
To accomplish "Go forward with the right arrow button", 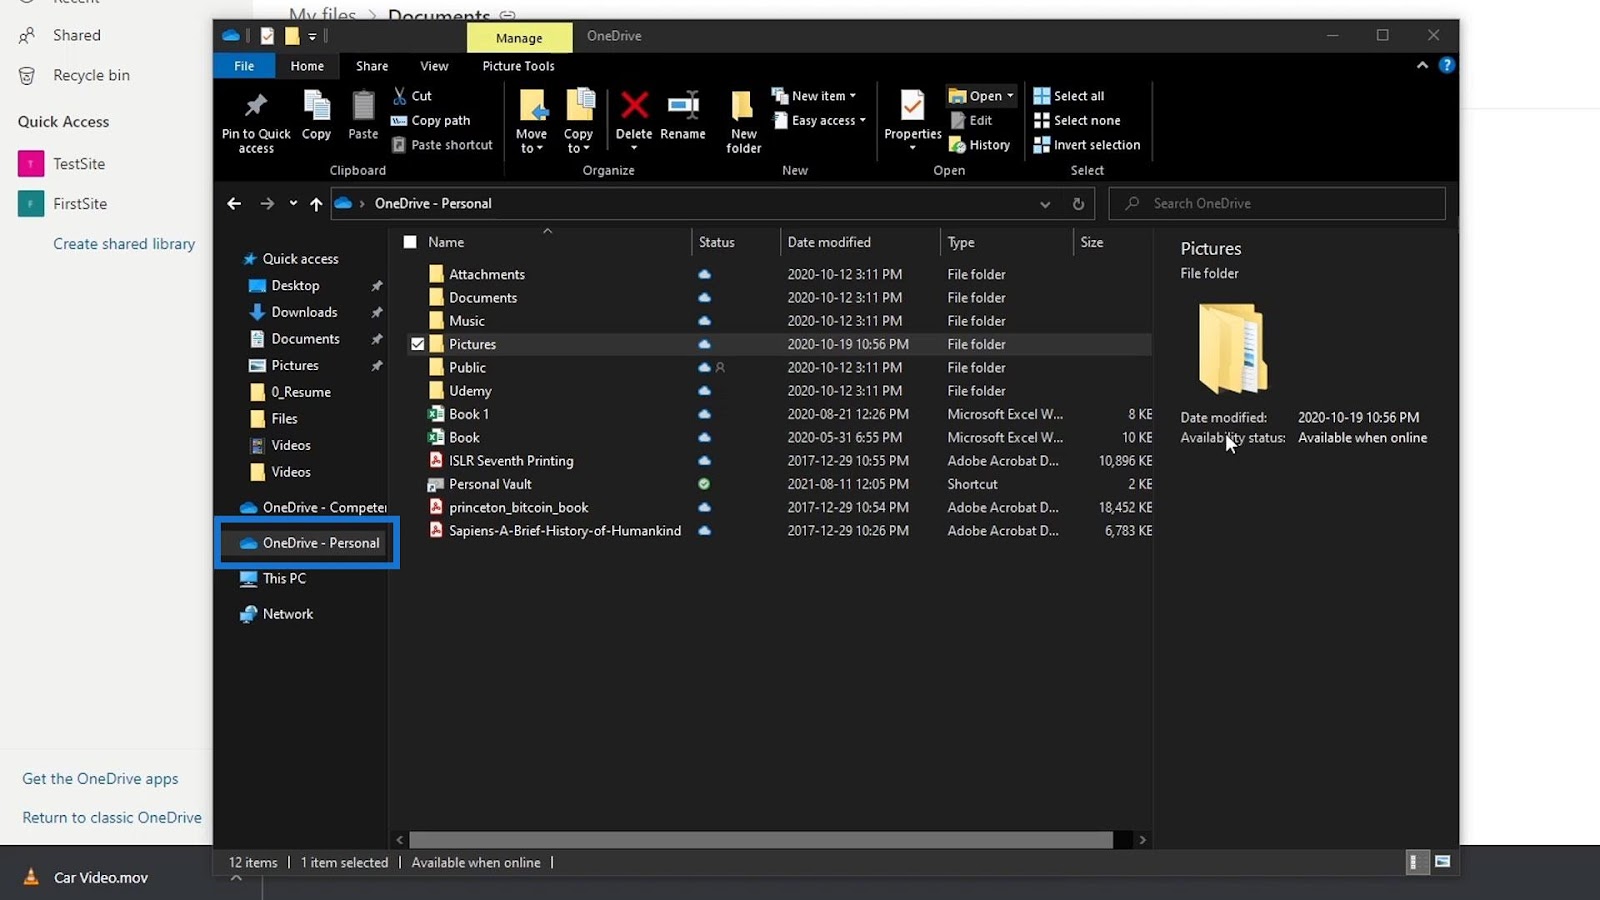I will [267, 203].
